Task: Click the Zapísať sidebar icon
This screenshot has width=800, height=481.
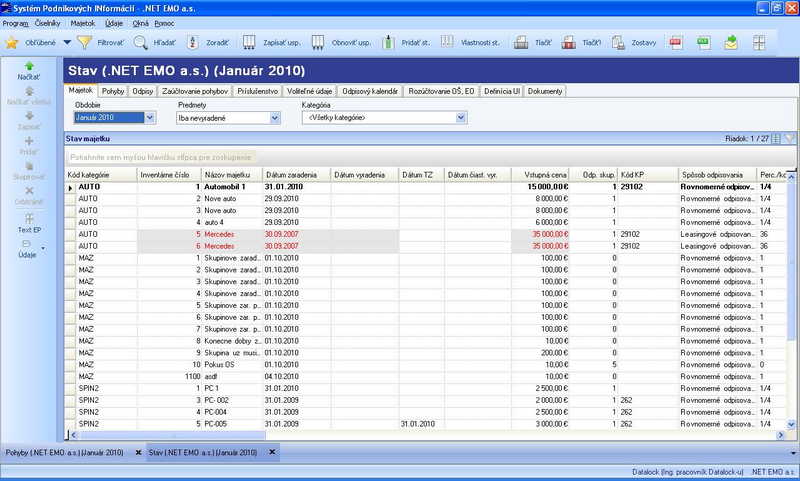Action: 29,116
